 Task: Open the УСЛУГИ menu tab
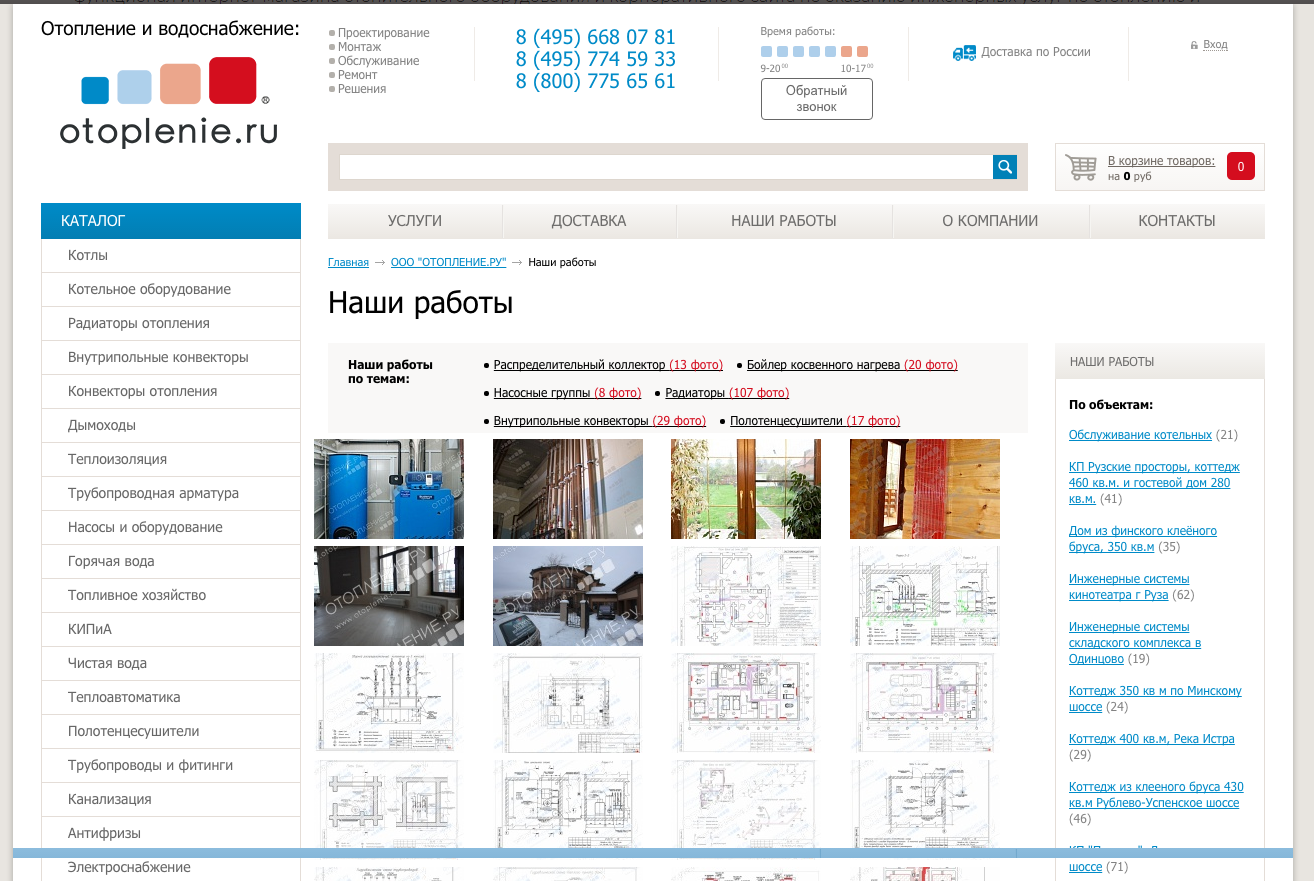point(415,221)
